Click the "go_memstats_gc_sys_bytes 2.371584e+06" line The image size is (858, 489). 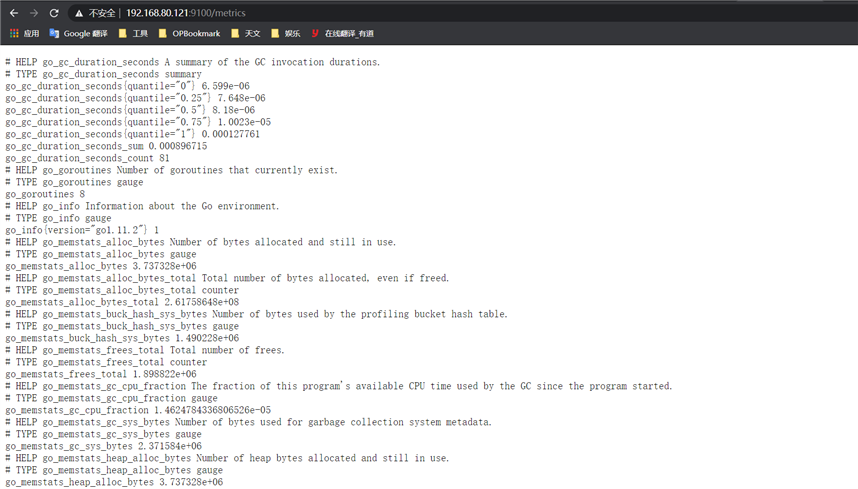point(103,447)
